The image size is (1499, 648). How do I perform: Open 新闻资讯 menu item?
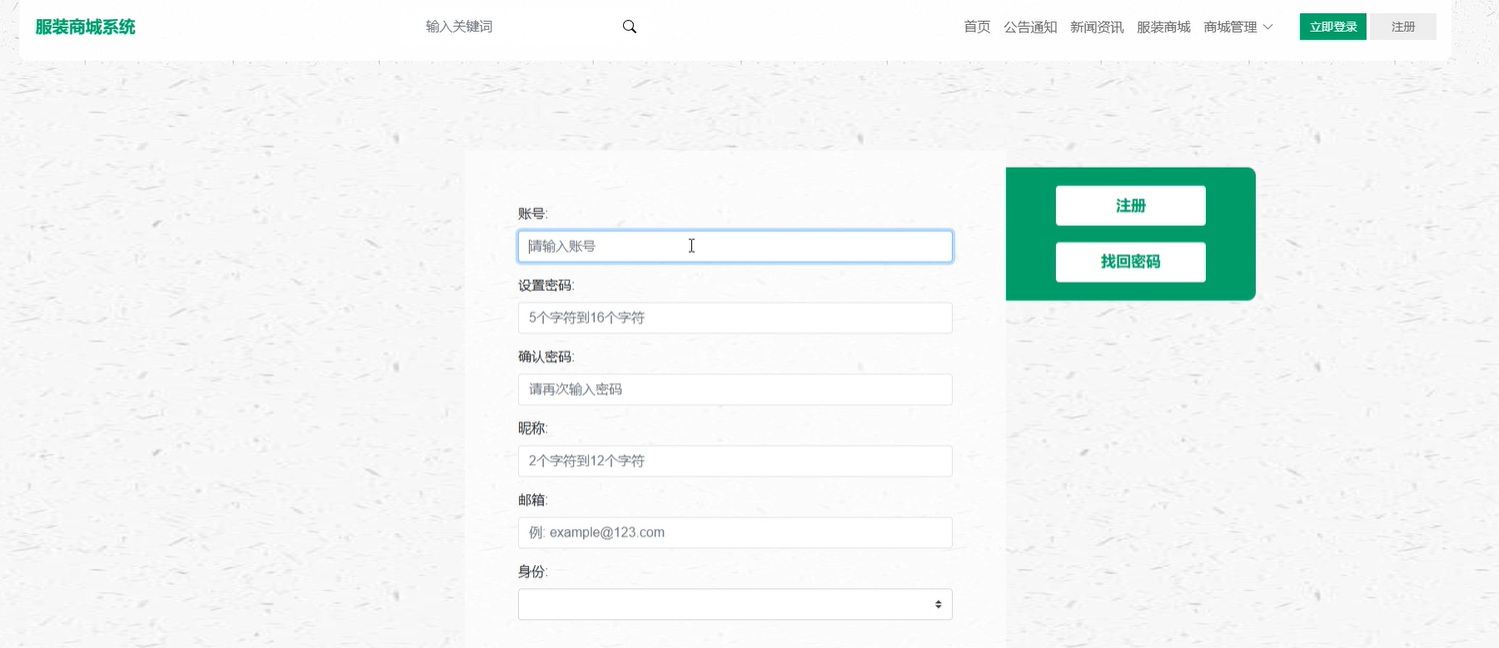tap(1097, 27)
